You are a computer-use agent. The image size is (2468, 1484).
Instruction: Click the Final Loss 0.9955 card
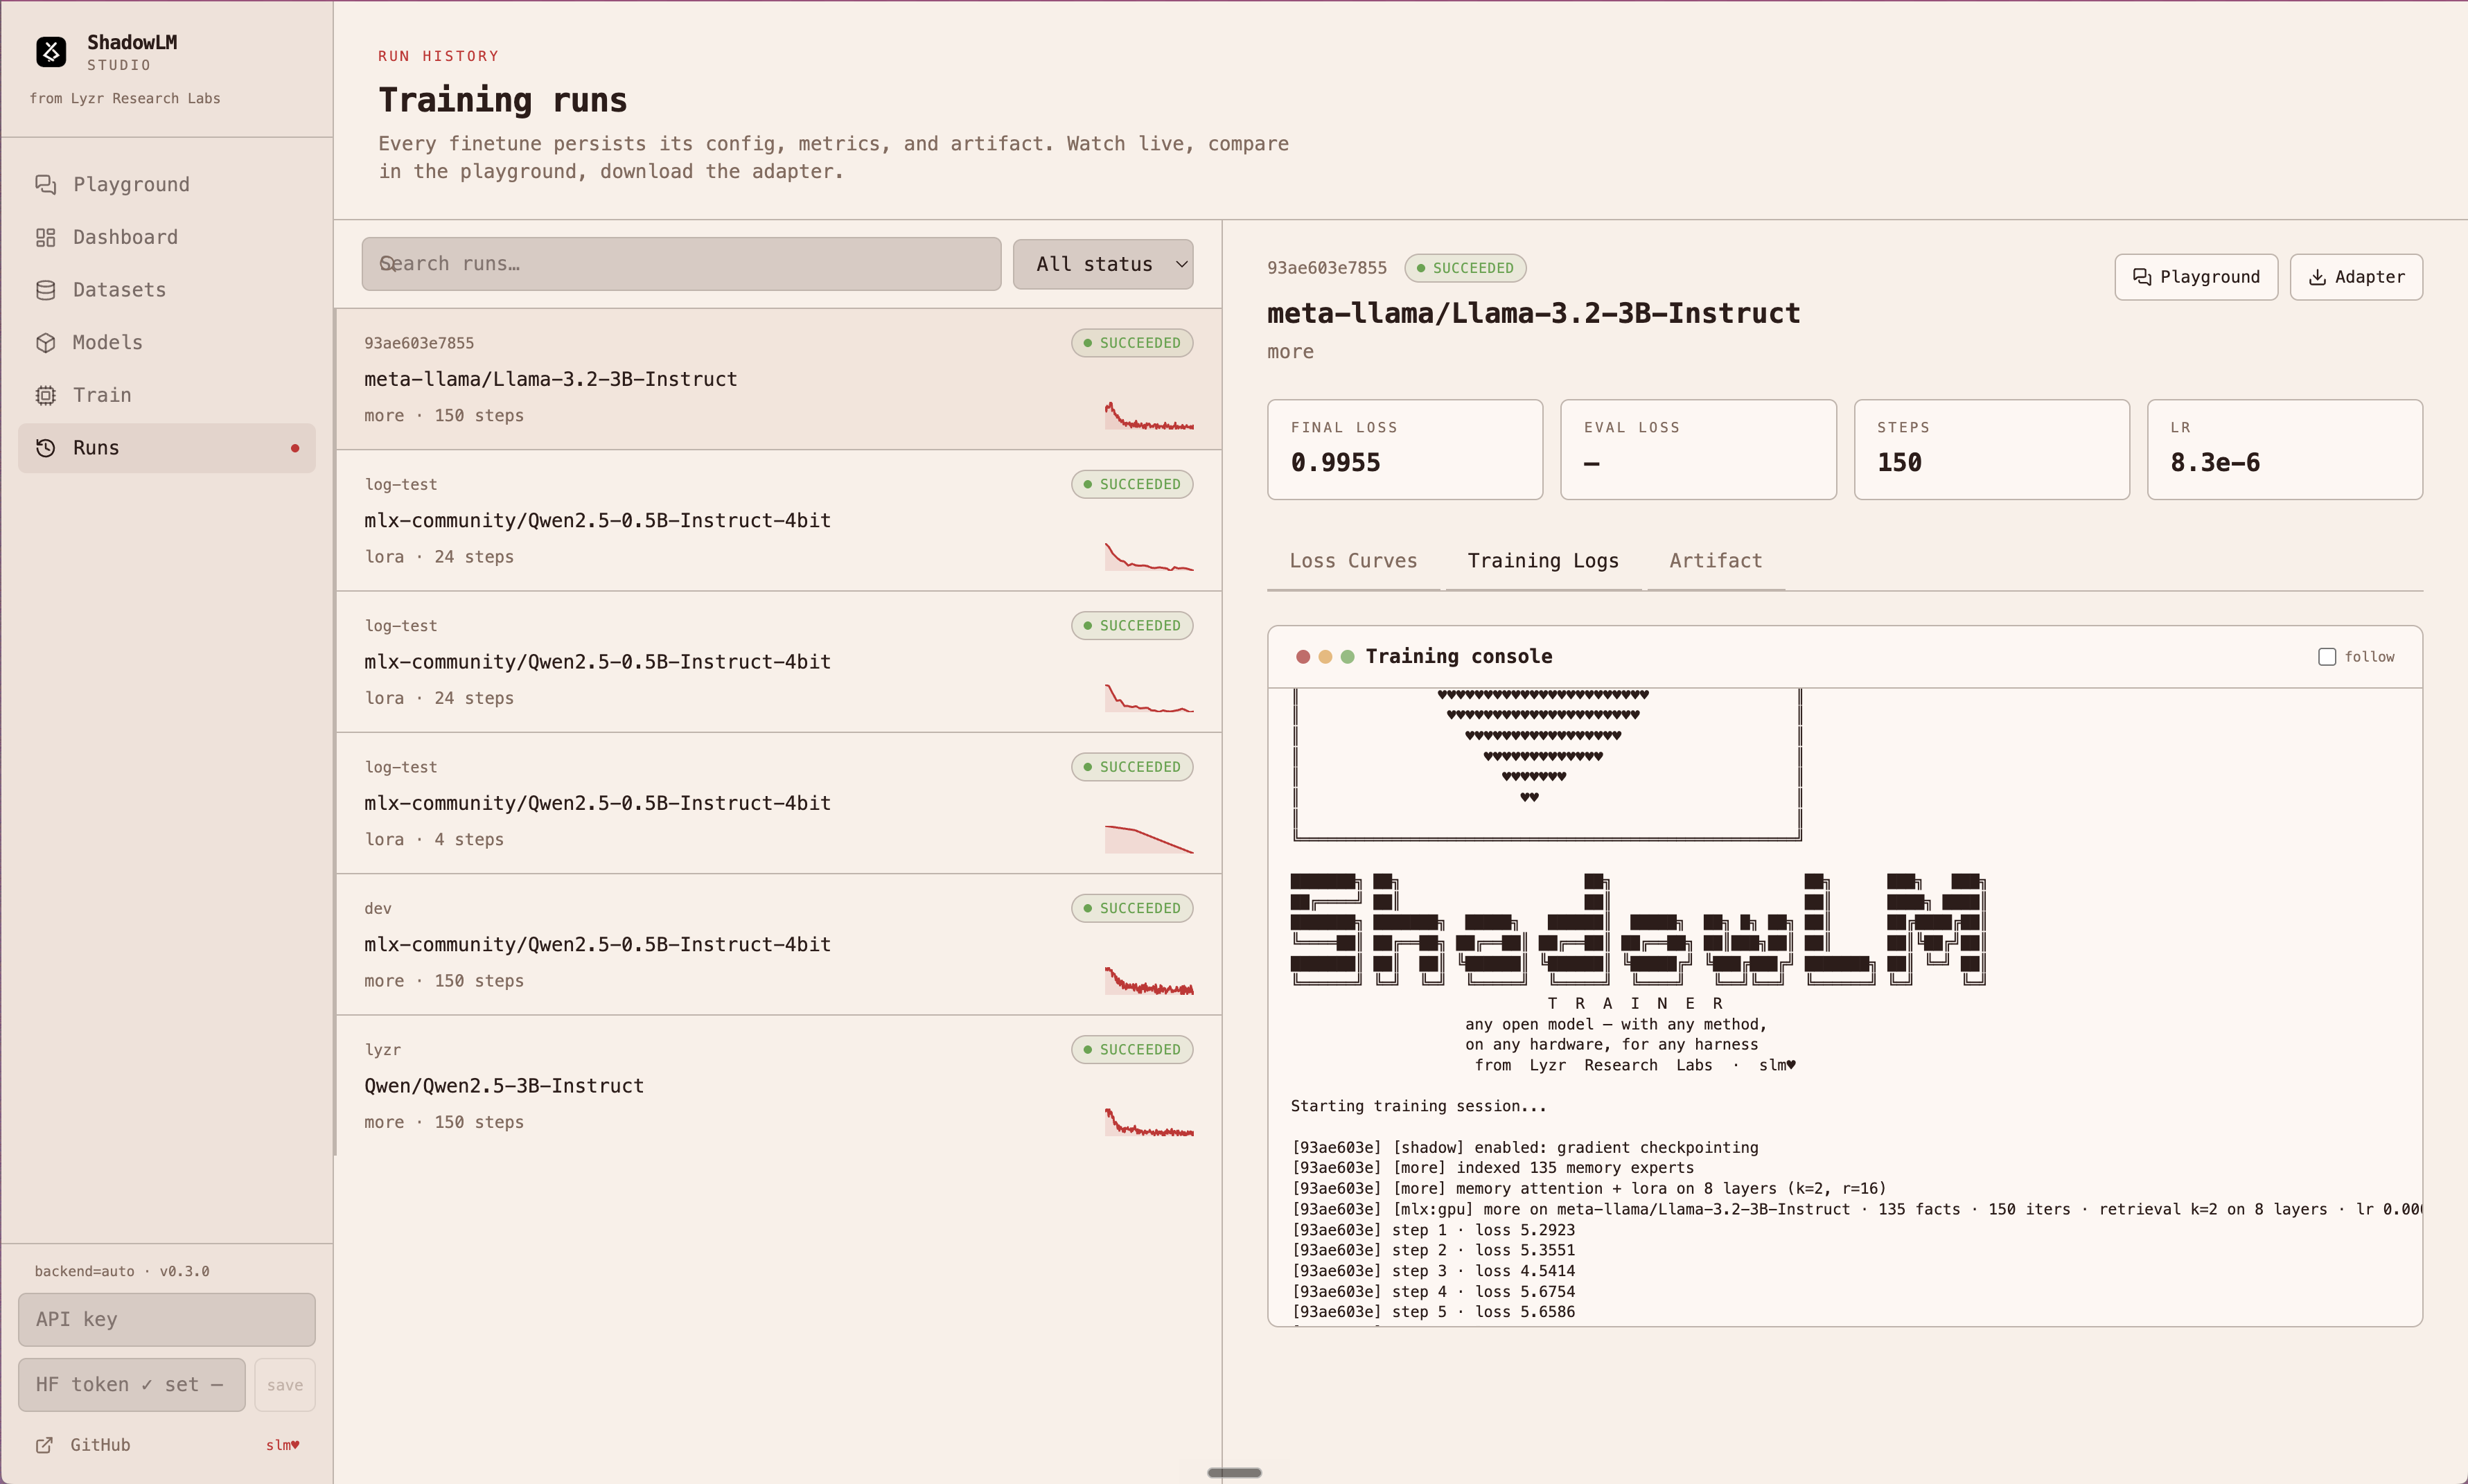click(x=1405, y=449)
